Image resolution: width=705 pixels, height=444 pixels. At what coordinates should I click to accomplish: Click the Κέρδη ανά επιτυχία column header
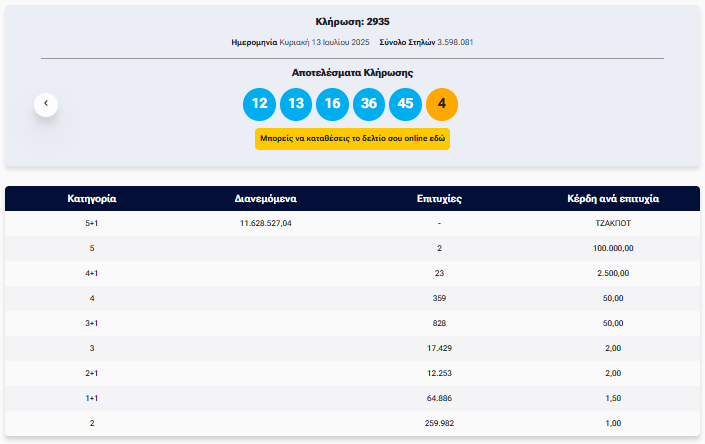pyautogui.click(x=613, y=198)
